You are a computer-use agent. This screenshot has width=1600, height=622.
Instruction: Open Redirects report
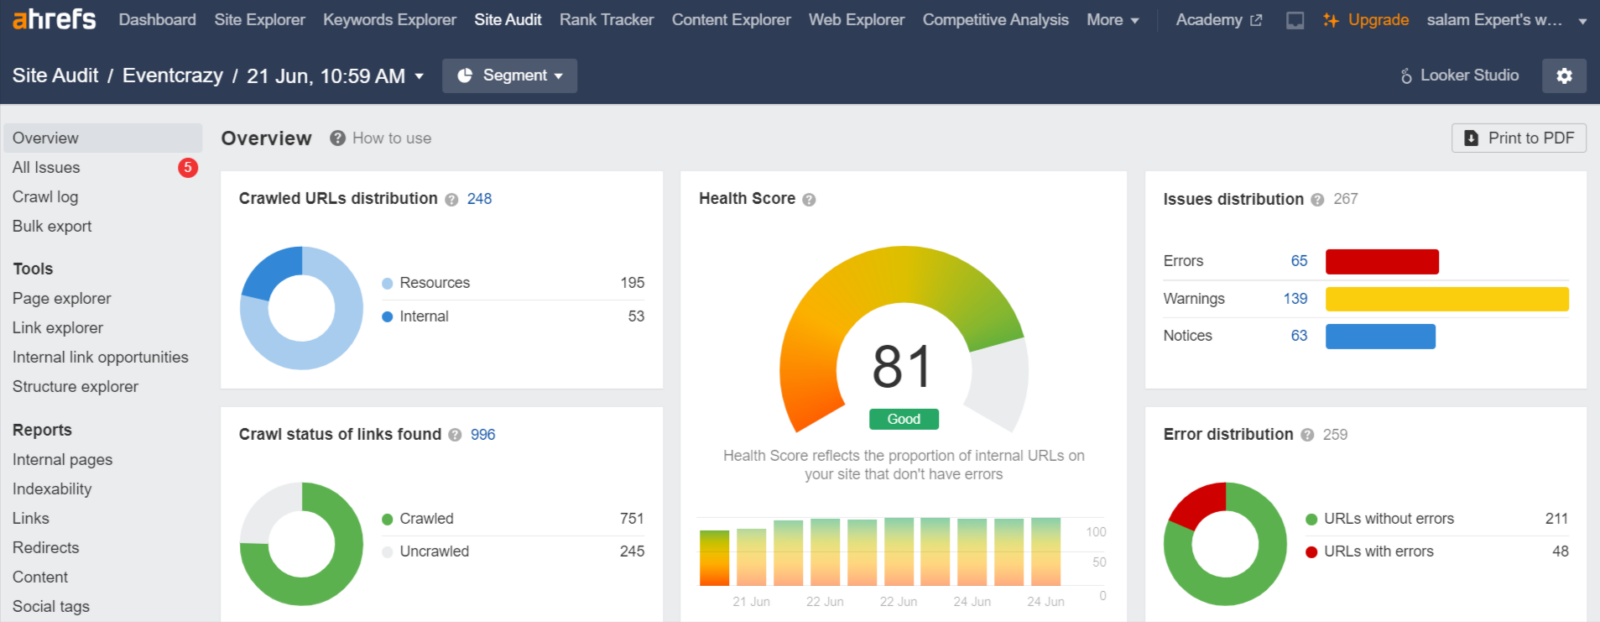click(x=46, y=548)
